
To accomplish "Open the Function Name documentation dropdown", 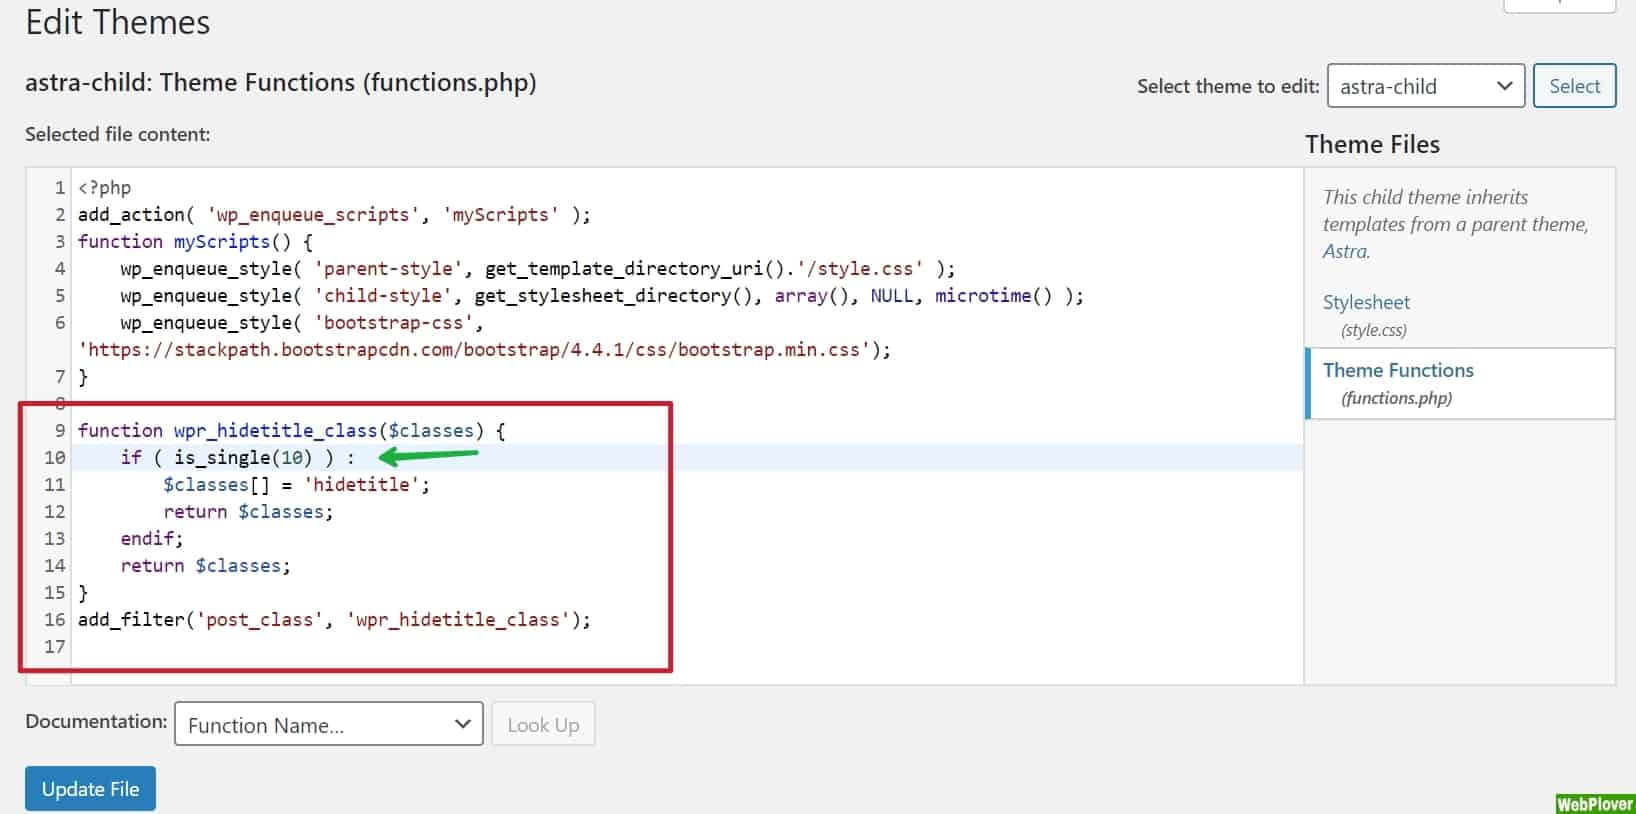I will pyautogui.click(x=329, y=724).
